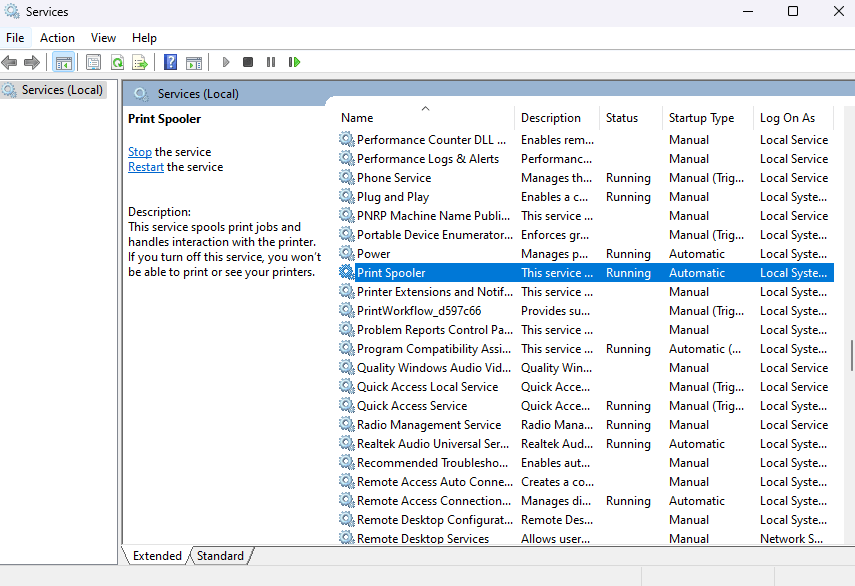
Task: Click the Refresh toolbar icon
Action: coord(117,62)
